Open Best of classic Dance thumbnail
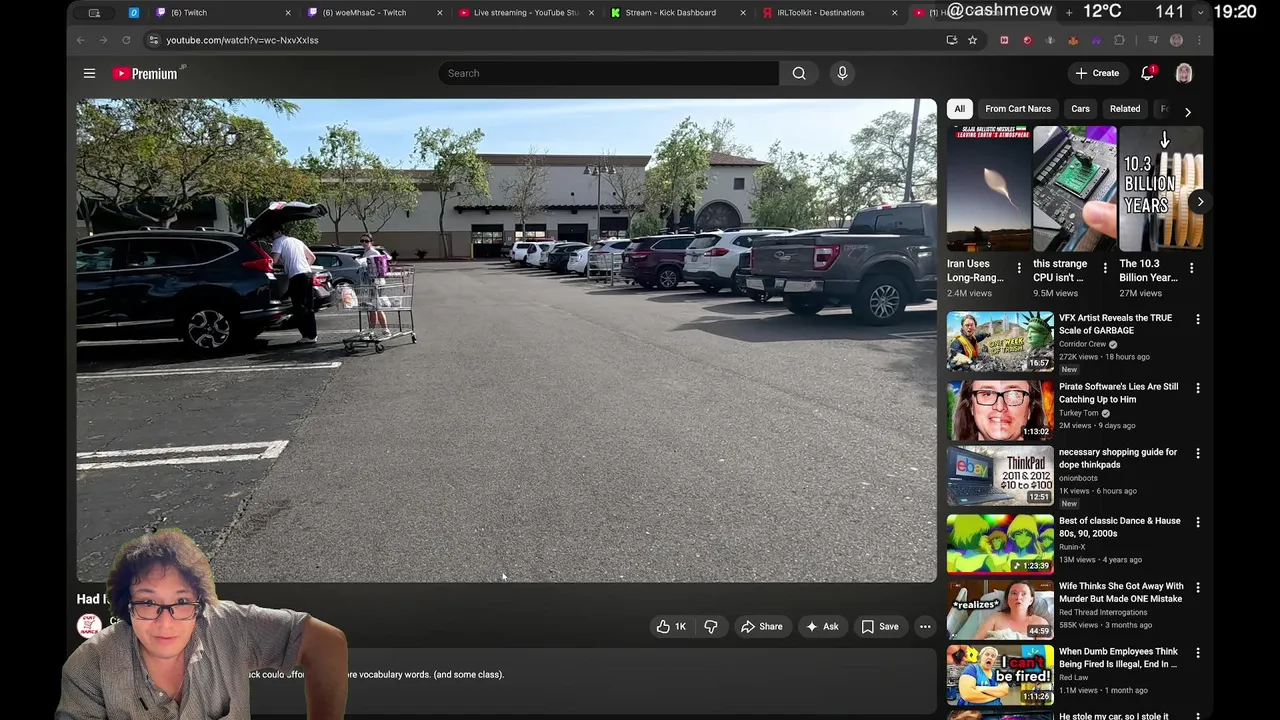The height and width of the screenshot is (720, 1280). click(x=1000, y=544)
